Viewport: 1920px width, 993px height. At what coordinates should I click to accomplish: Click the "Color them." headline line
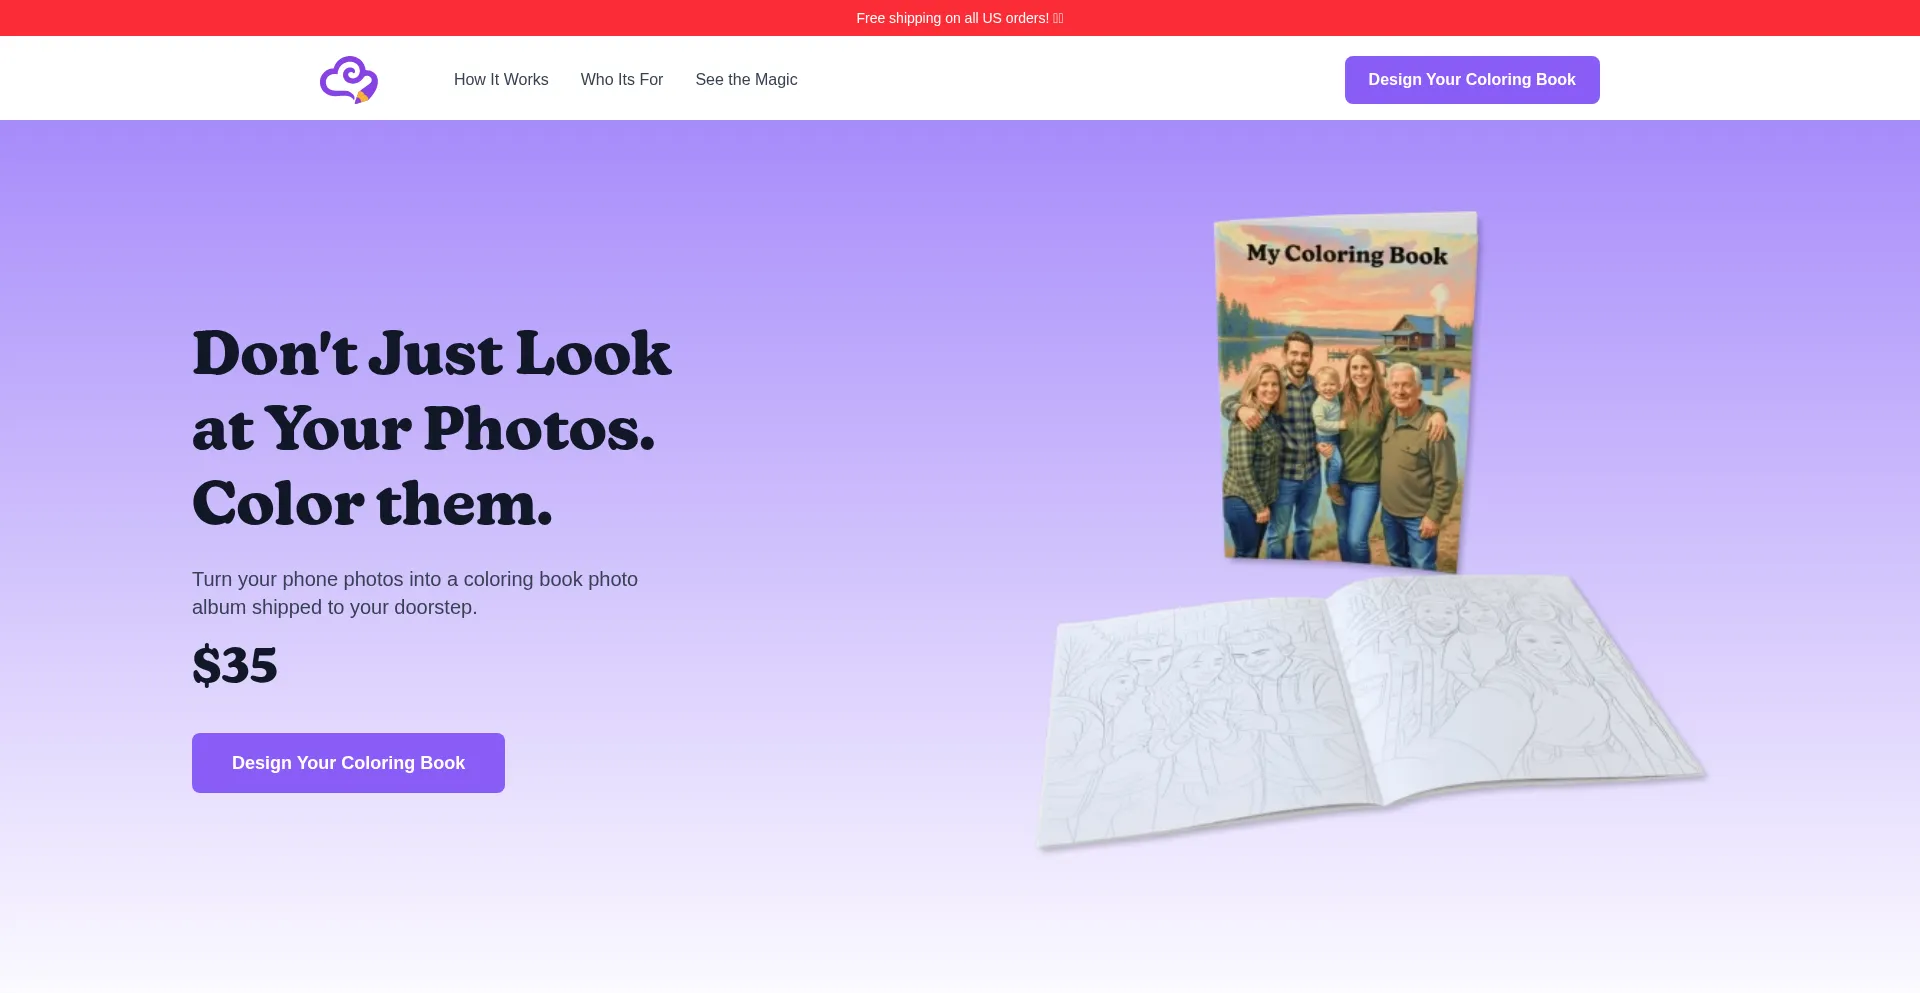pyautogui.click(x=372, y=504)
